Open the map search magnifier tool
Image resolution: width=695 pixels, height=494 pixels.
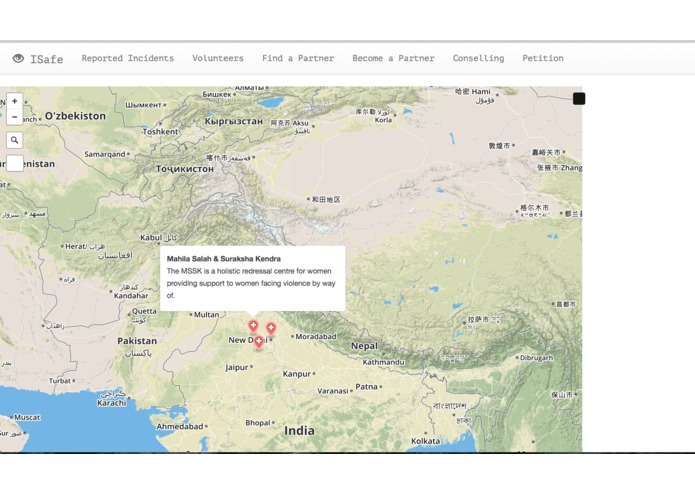pyautogui.click(x=15, y=140)
